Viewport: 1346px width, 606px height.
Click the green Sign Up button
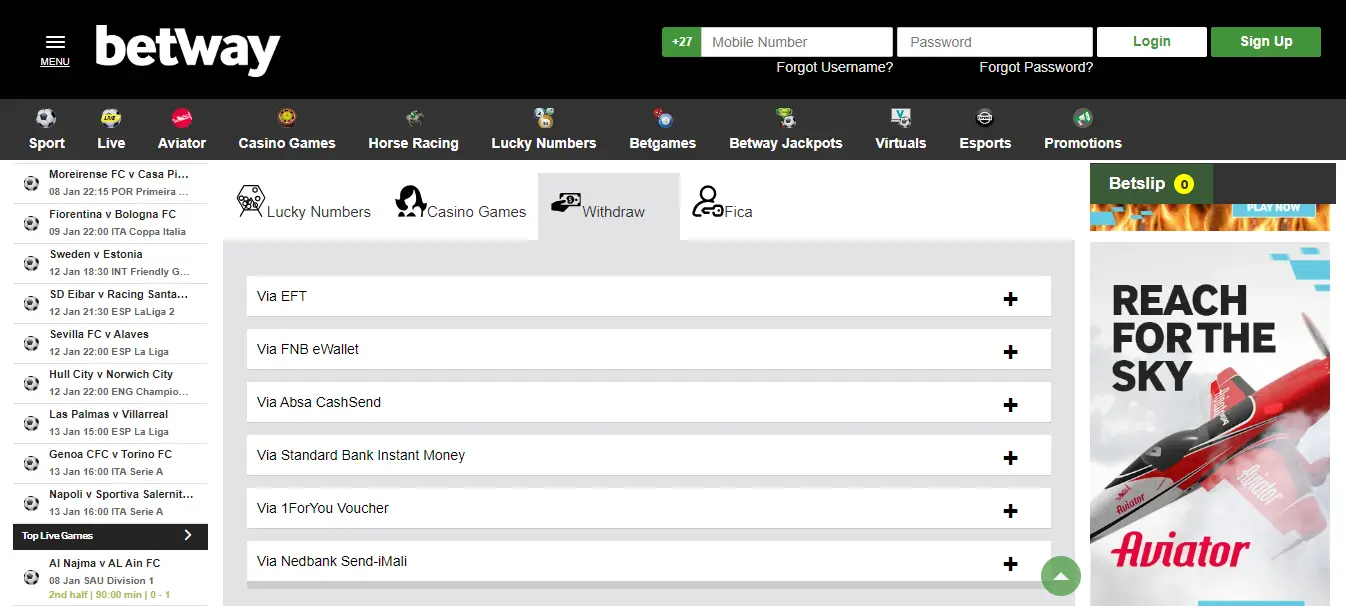(x=1265, y=42)
